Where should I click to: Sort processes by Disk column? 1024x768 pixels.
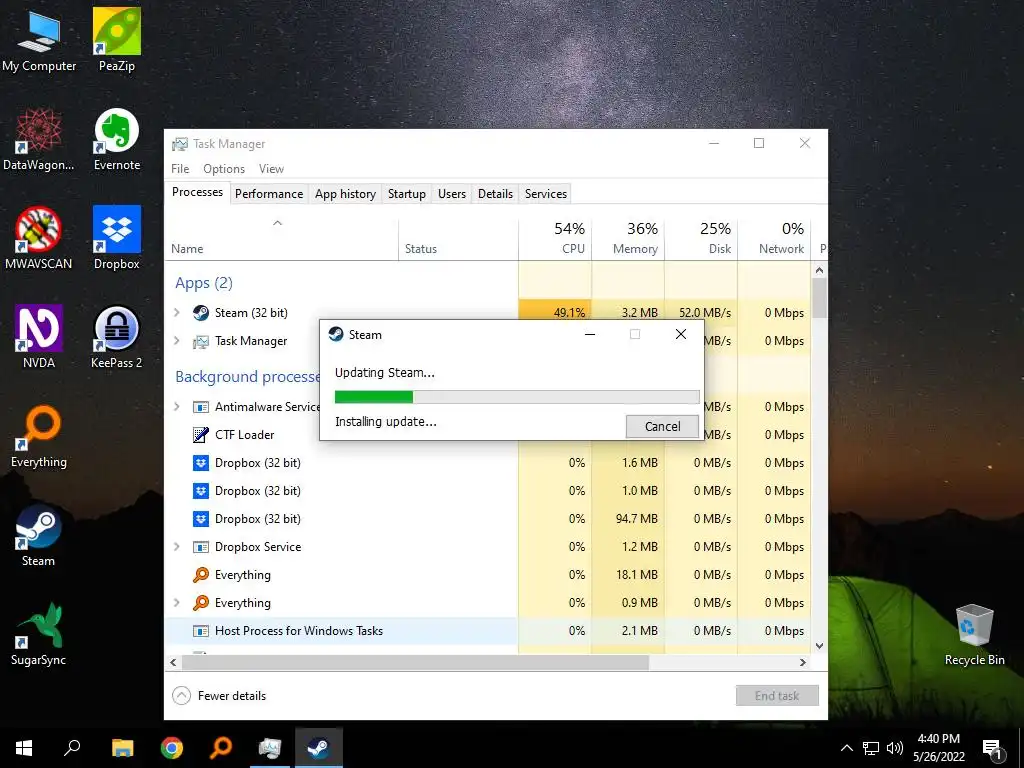click(x=701, y=238)
